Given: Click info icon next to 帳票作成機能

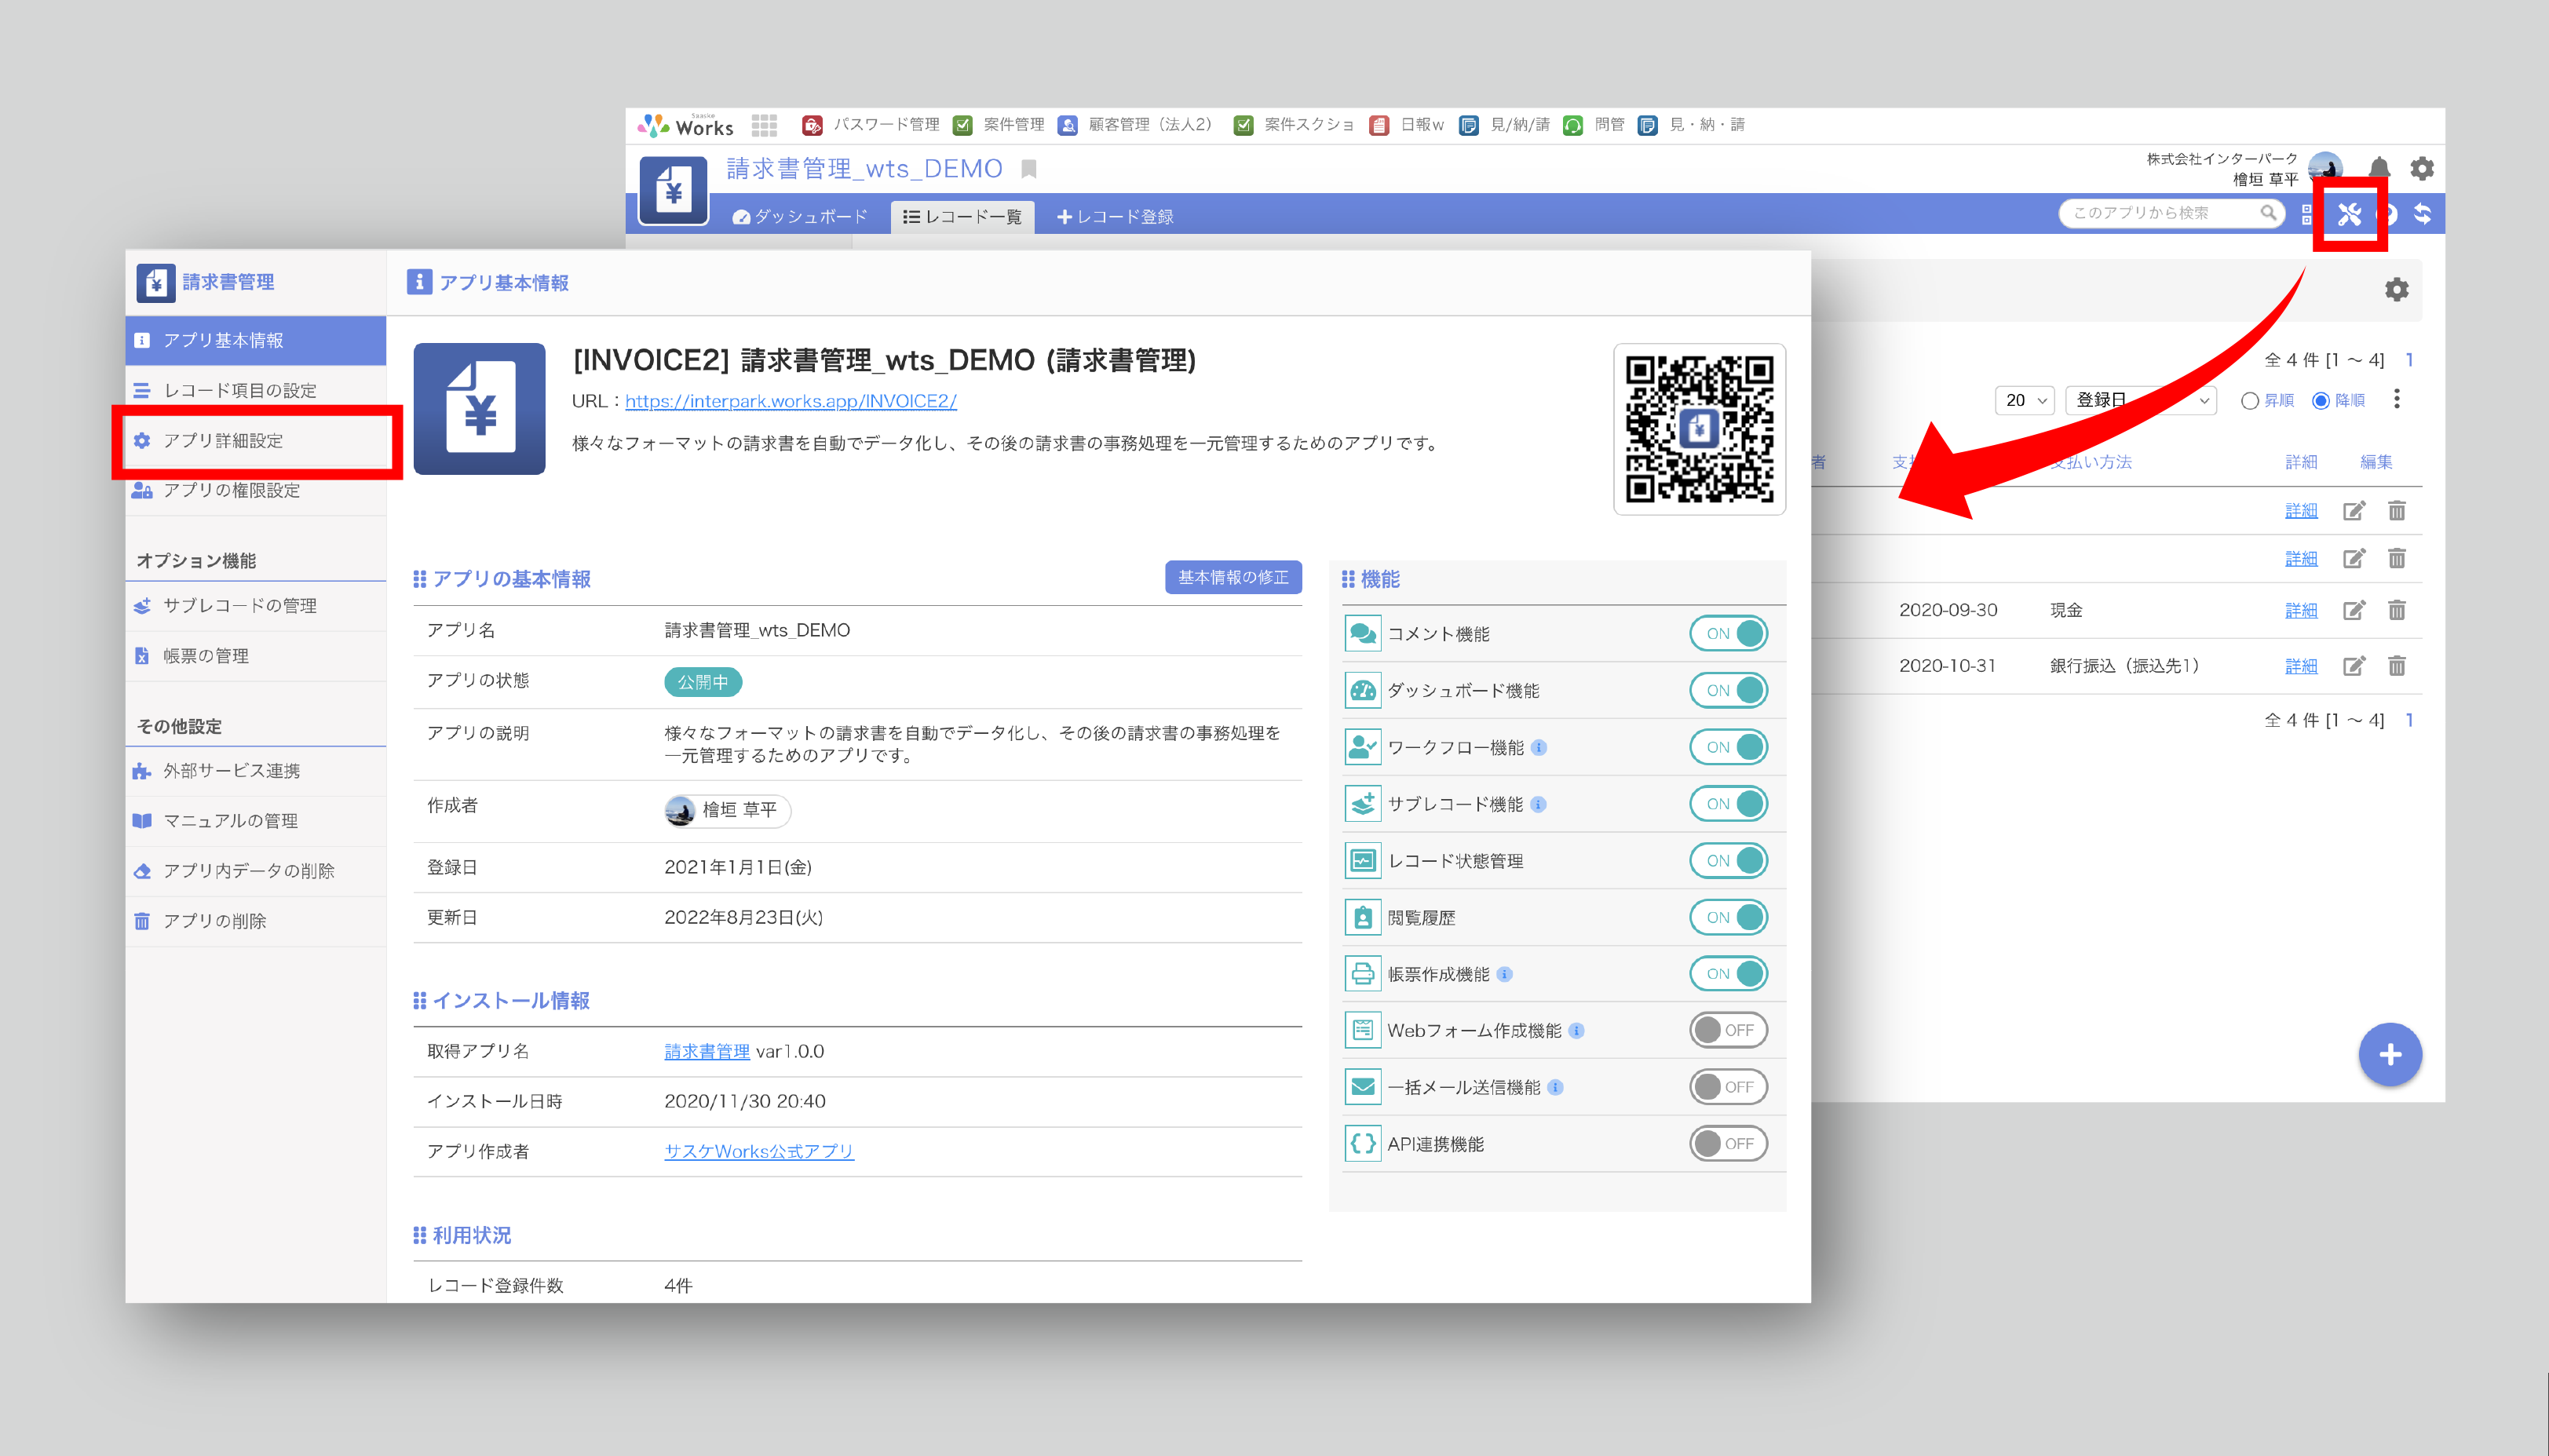Looking at the screenshot, I should point(1504,974).
